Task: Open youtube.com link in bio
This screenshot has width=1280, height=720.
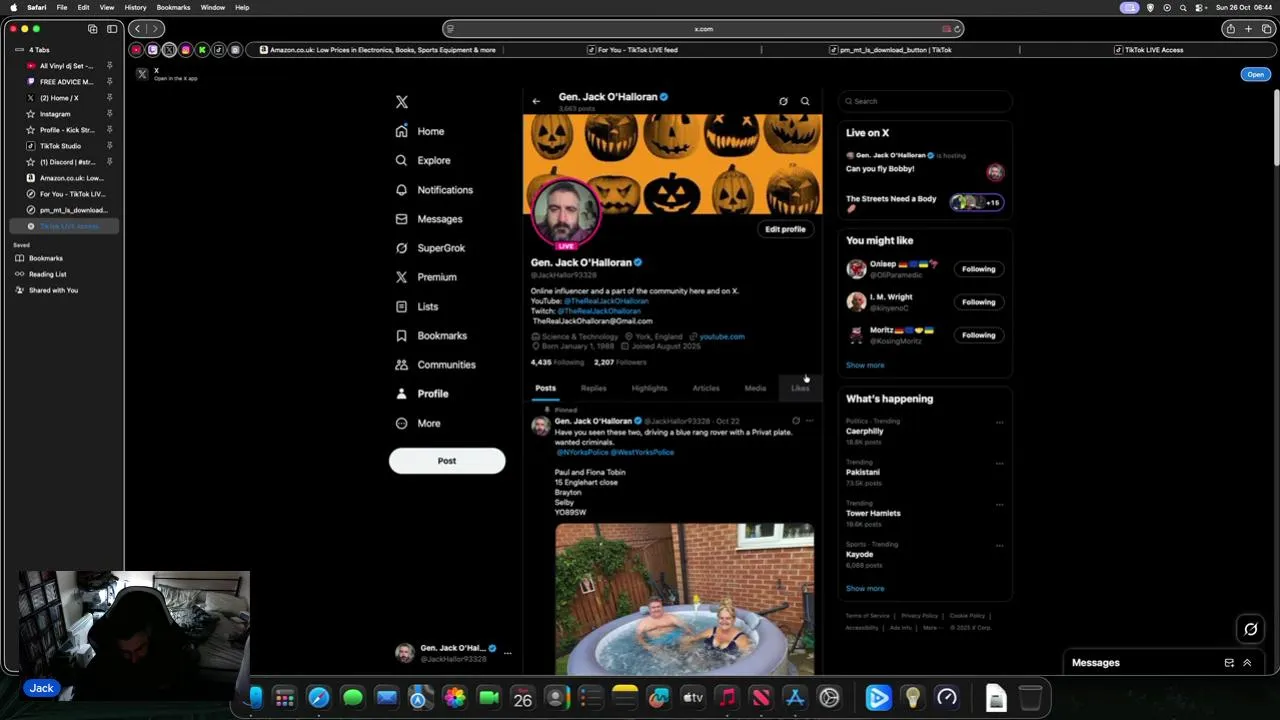Action: (722, 337)
